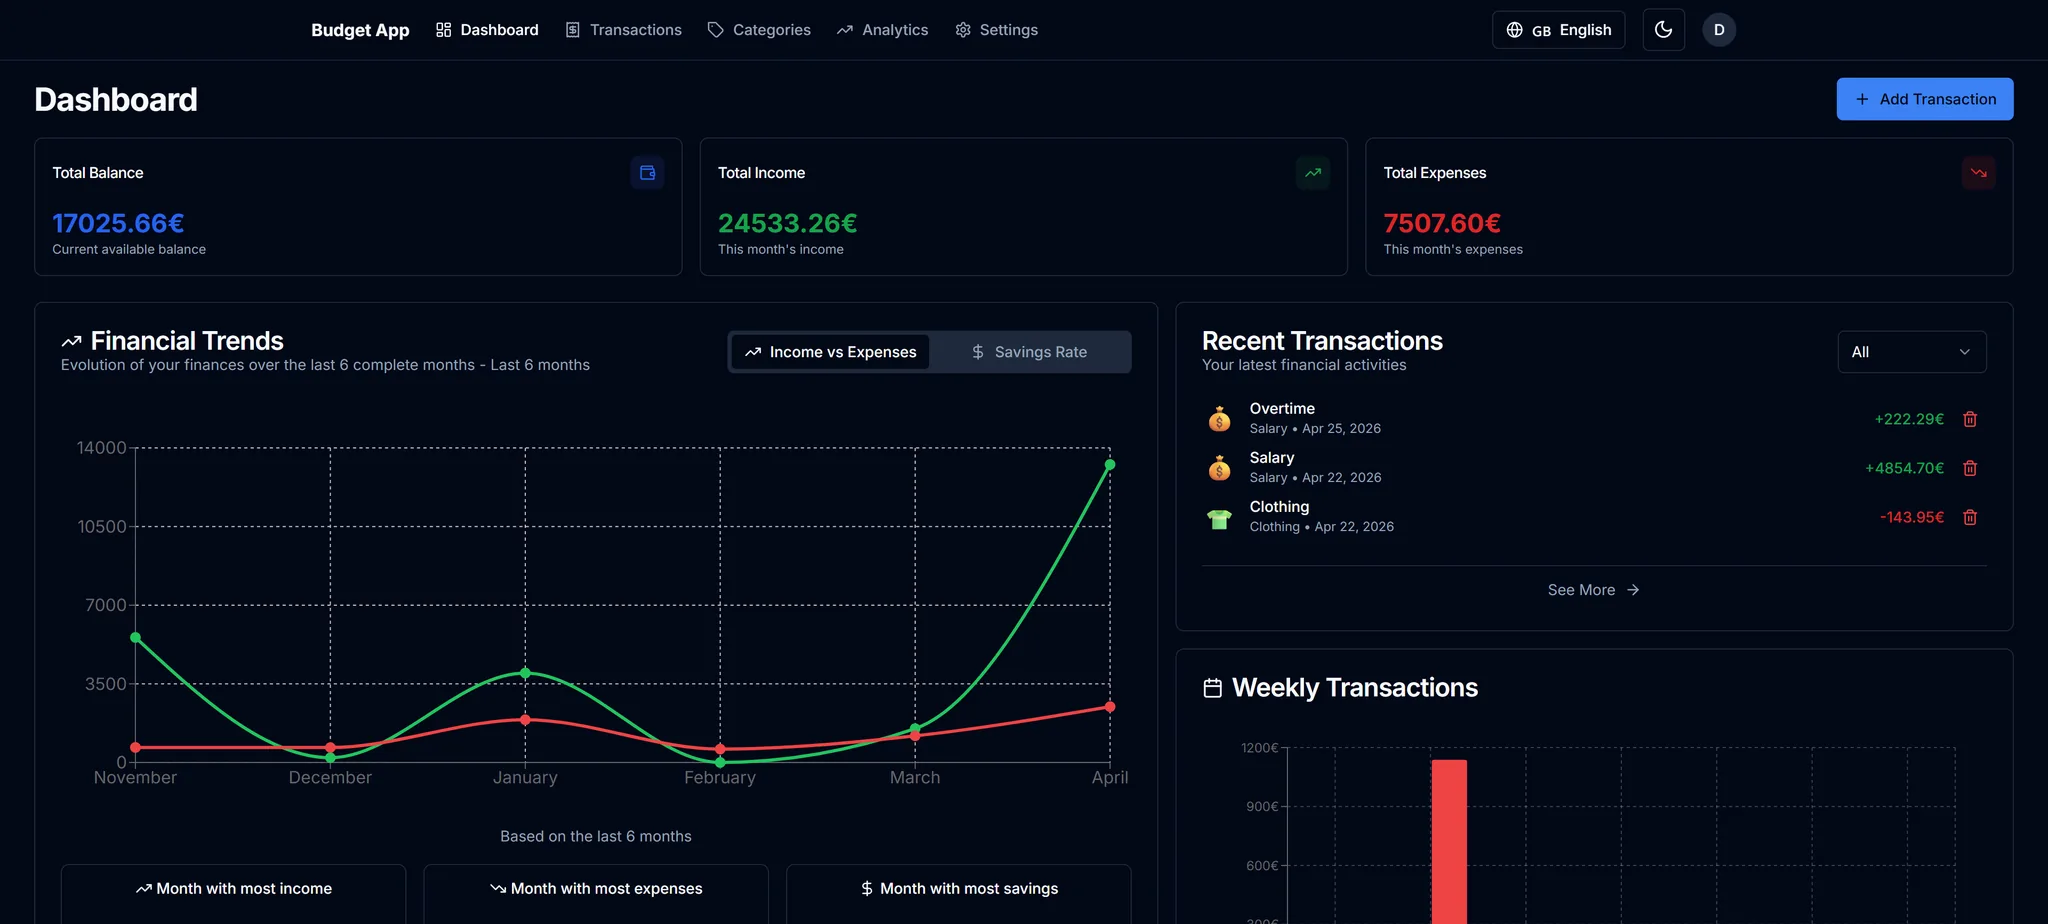Click the -143.95€ Clothing amount

pos(1912,517)
